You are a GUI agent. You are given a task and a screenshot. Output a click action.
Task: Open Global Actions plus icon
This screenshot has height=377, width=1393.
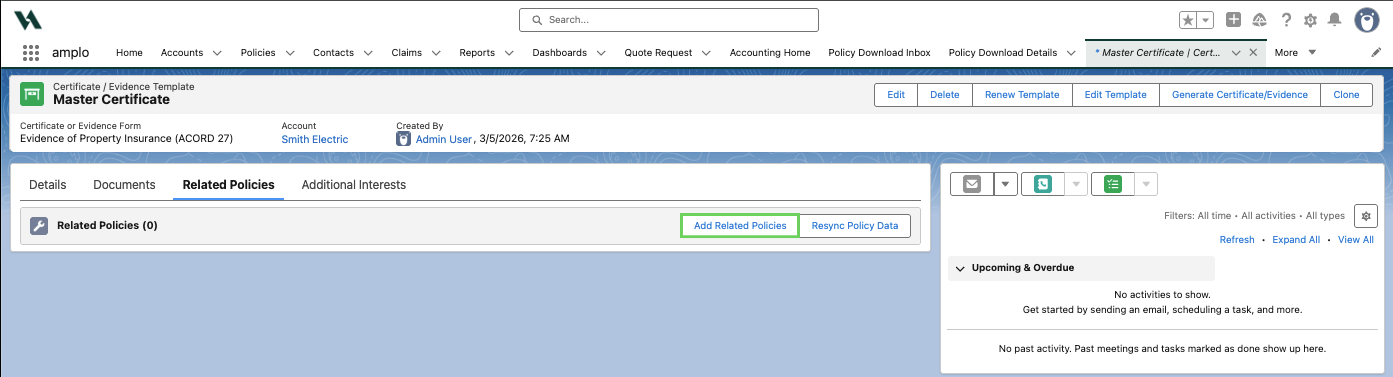[x=1234, y=20]
